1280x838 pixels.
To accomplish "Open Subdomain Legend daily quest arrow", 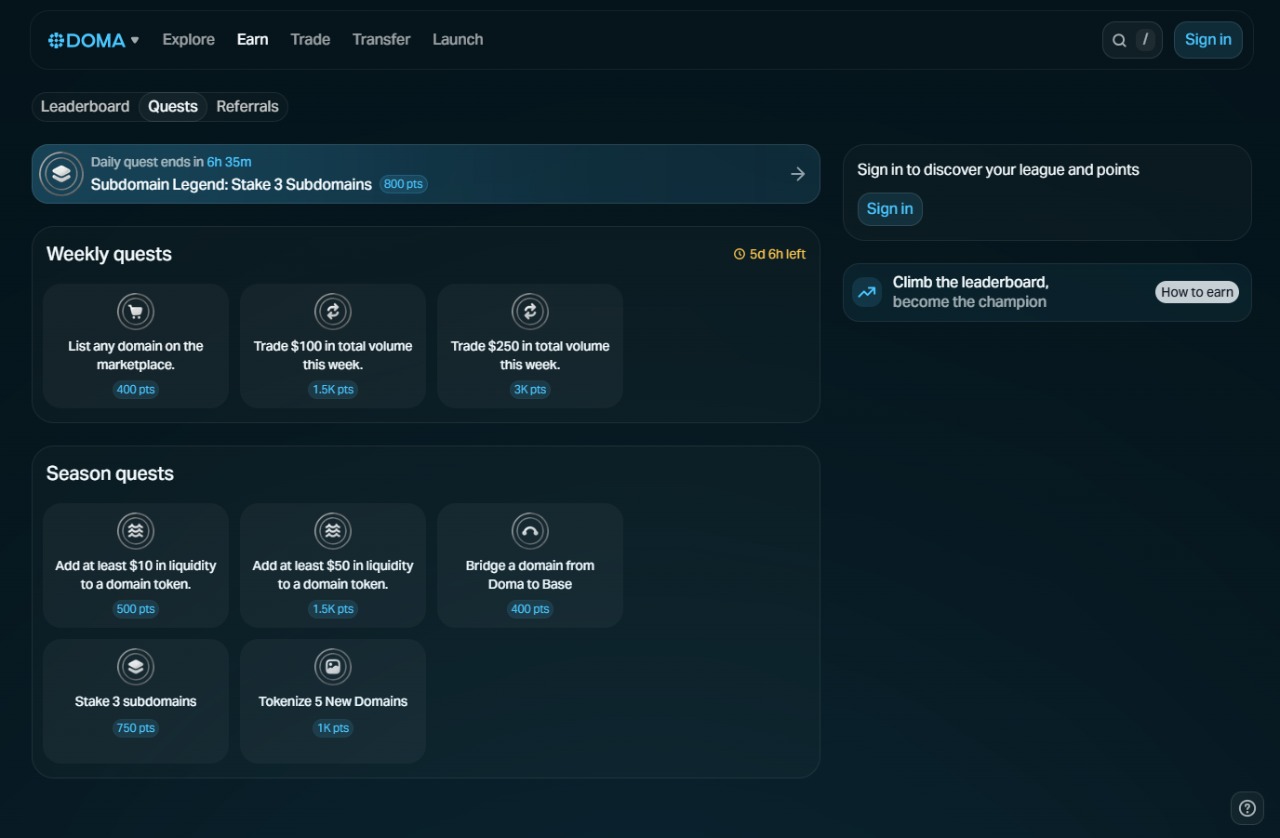I will 798,174.
